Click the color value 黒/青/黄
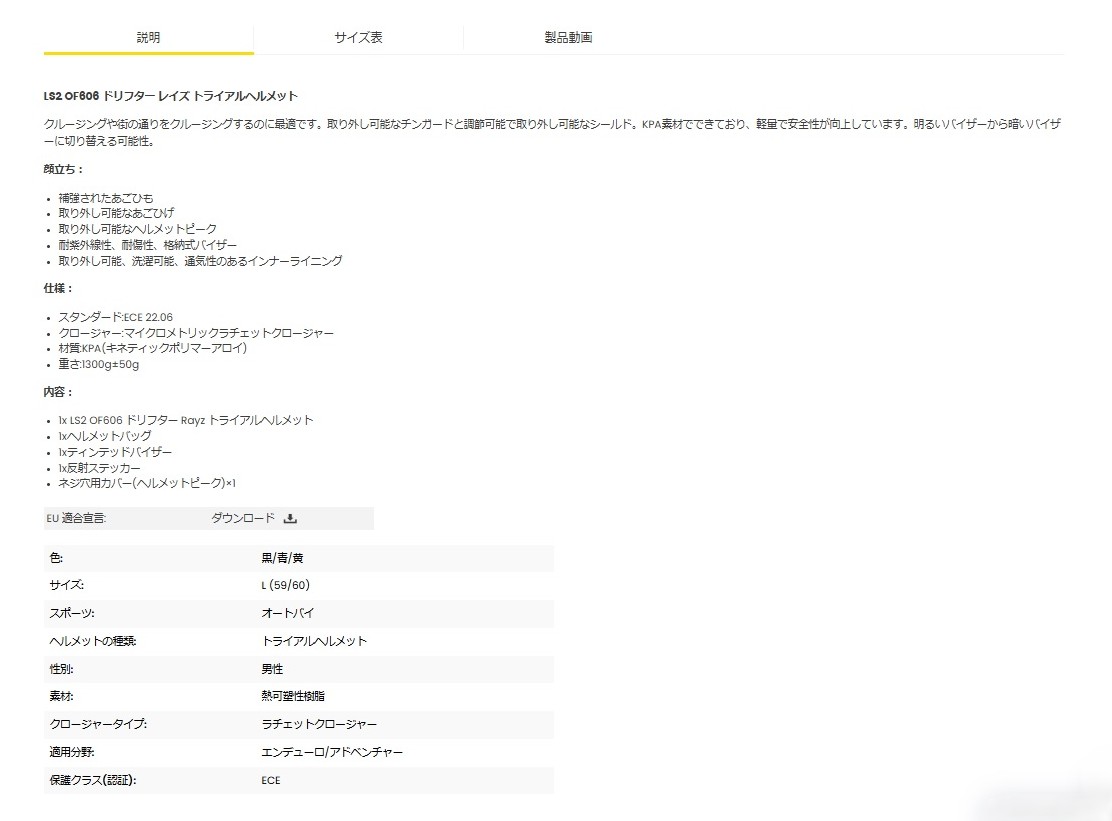Viewport: 1112px width, 821px height. click(x=282, y=558)
